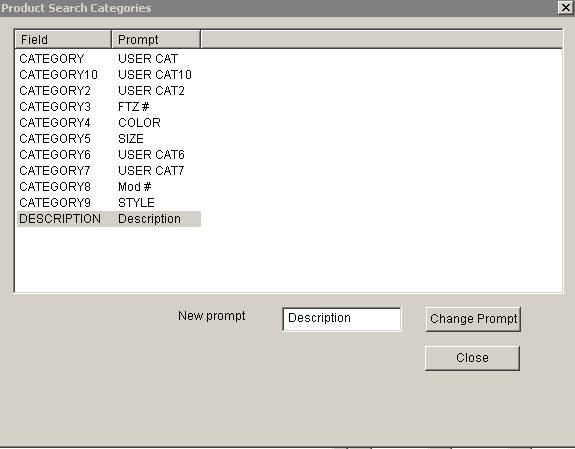This screenshot has height=449, width=575.
Task: Select the CATEGORY10 row
Action: 109,75
